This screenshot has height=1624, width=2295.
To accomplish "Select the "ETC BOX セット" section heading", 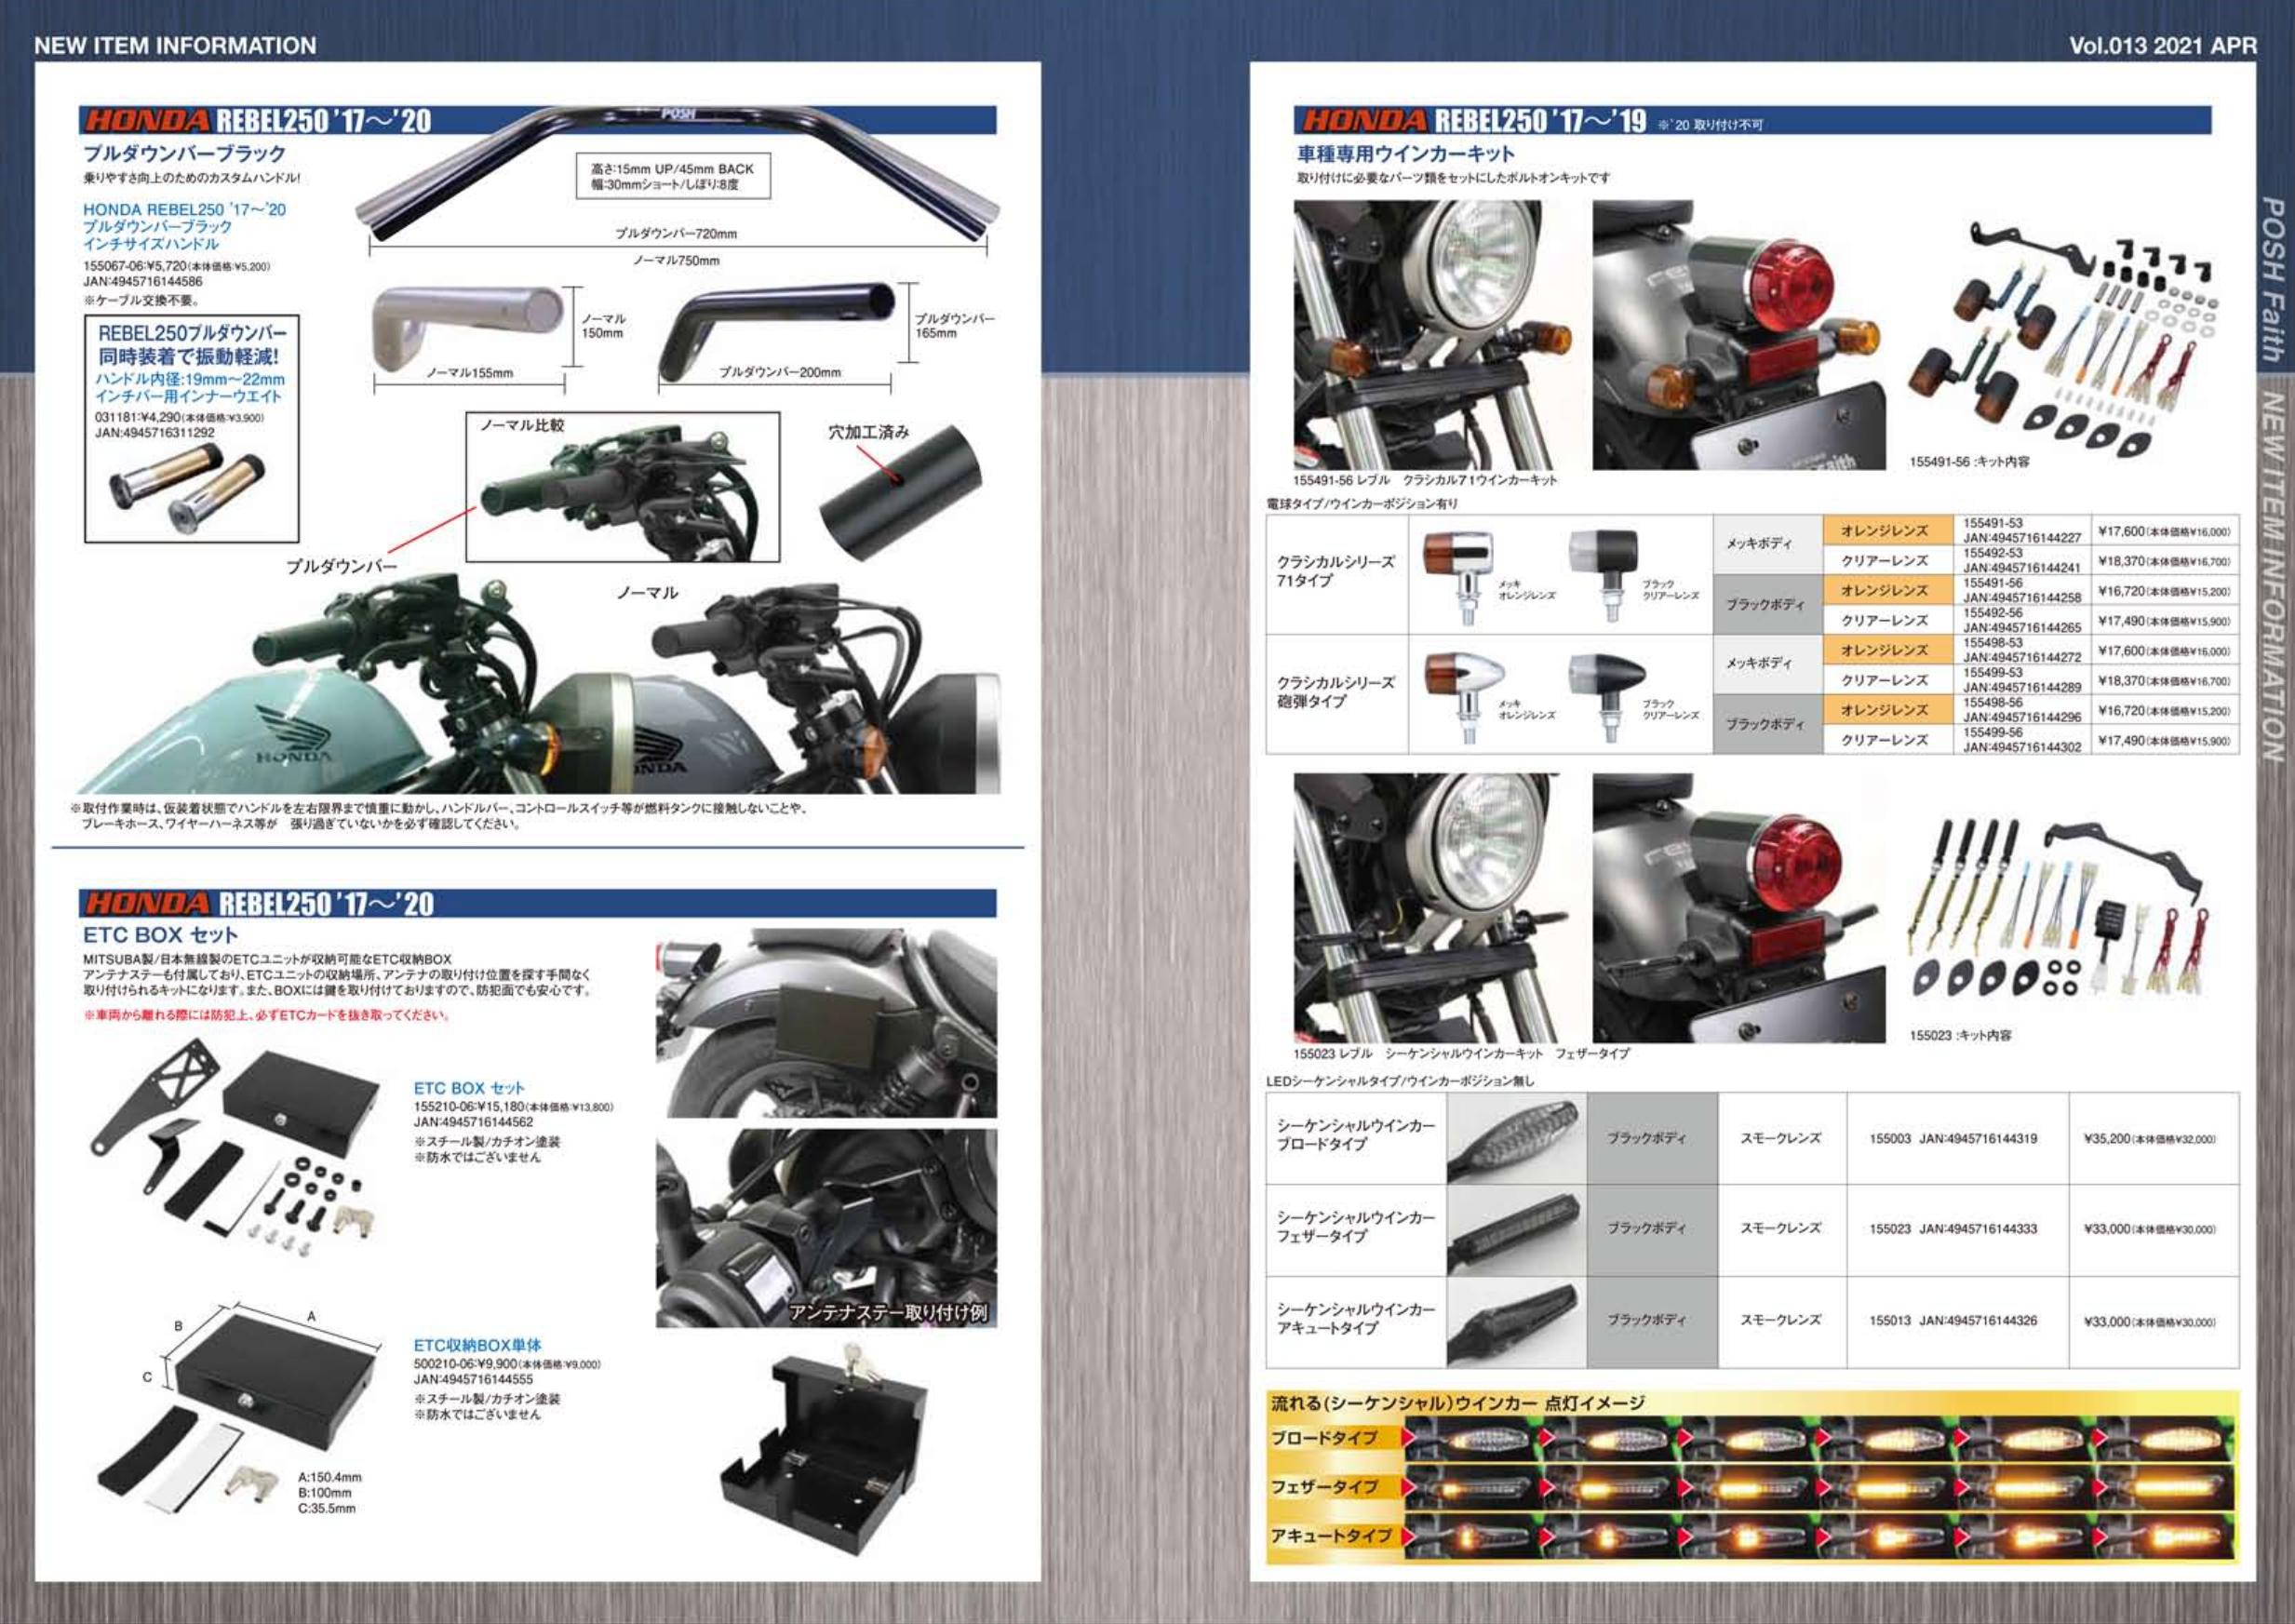I will pyautogui.click(x=160, y=935).
